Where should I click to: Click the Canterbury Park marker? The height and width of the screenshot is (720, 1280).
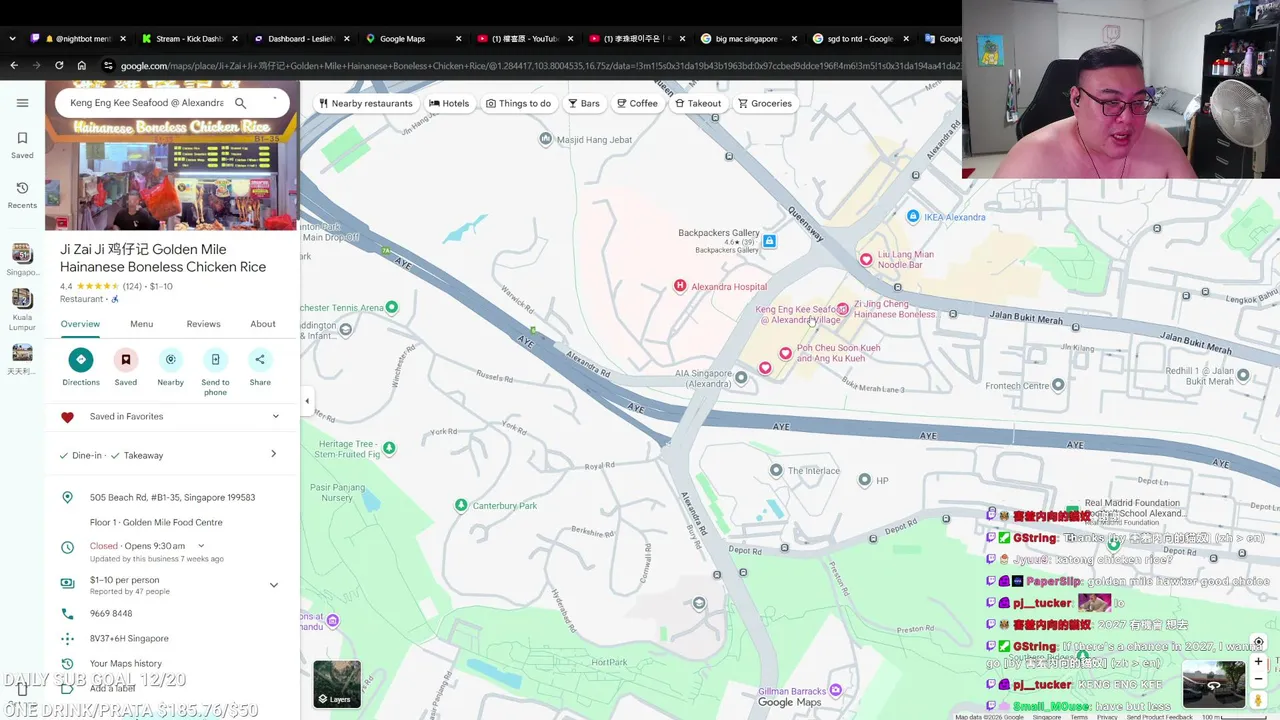(x=461, y=506)
